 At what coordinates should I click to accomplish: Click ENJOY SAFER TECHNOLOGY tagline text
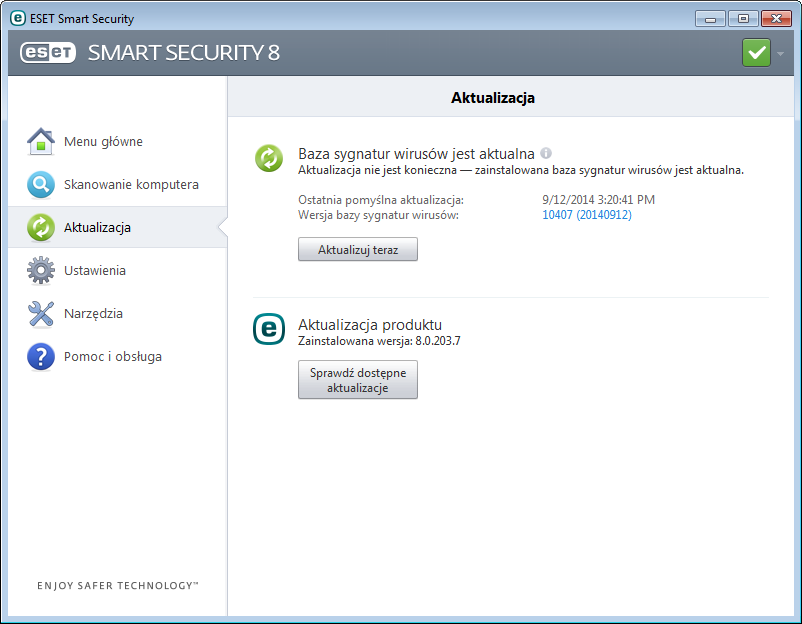point(118,585)
